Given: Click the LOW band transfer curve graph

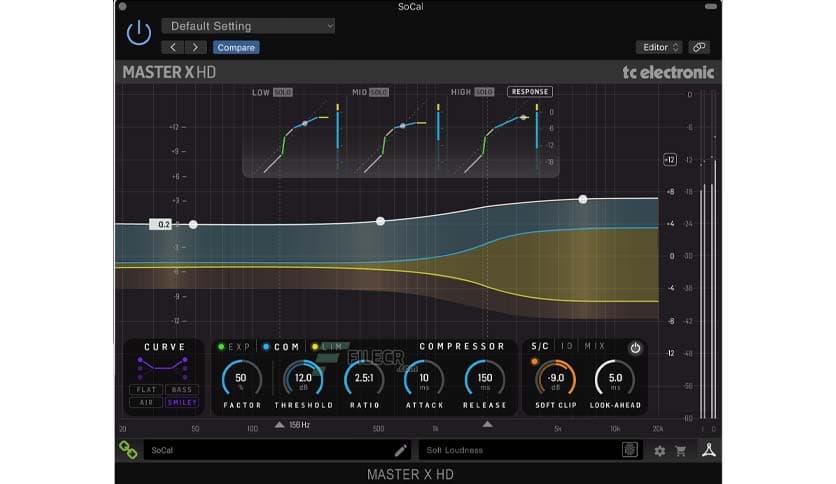Looking at the screenshot, I should click(x=296, y=138).
